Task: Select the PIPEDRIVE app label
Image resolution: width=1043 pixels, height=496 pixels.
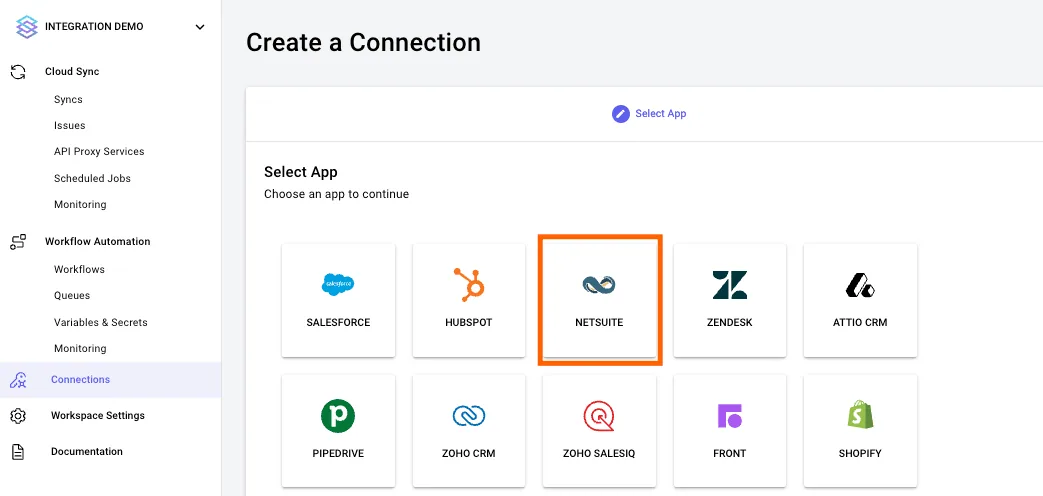Action: click(x=338, y=453)
